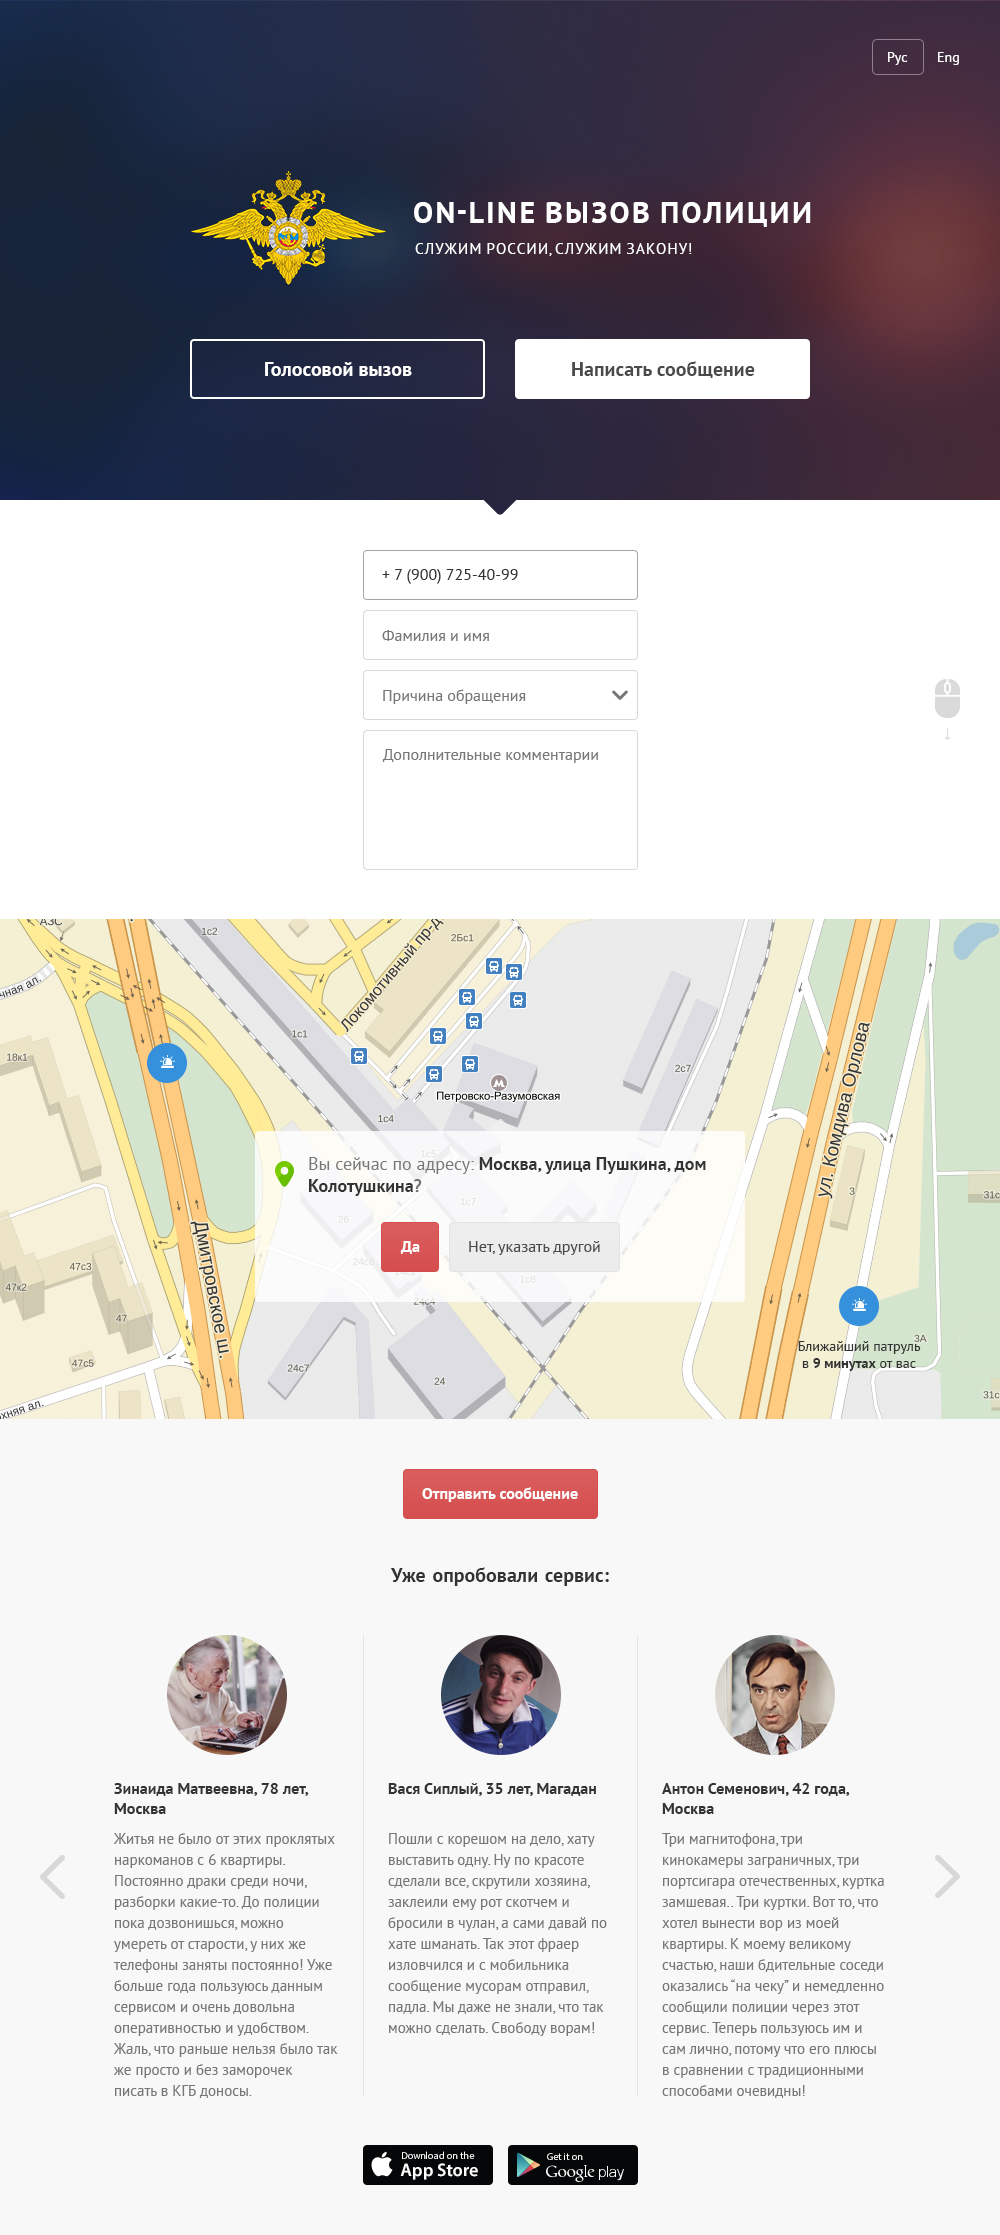Click Нет, указать другой button
1000x2235 pixels.
point(534,1247)
